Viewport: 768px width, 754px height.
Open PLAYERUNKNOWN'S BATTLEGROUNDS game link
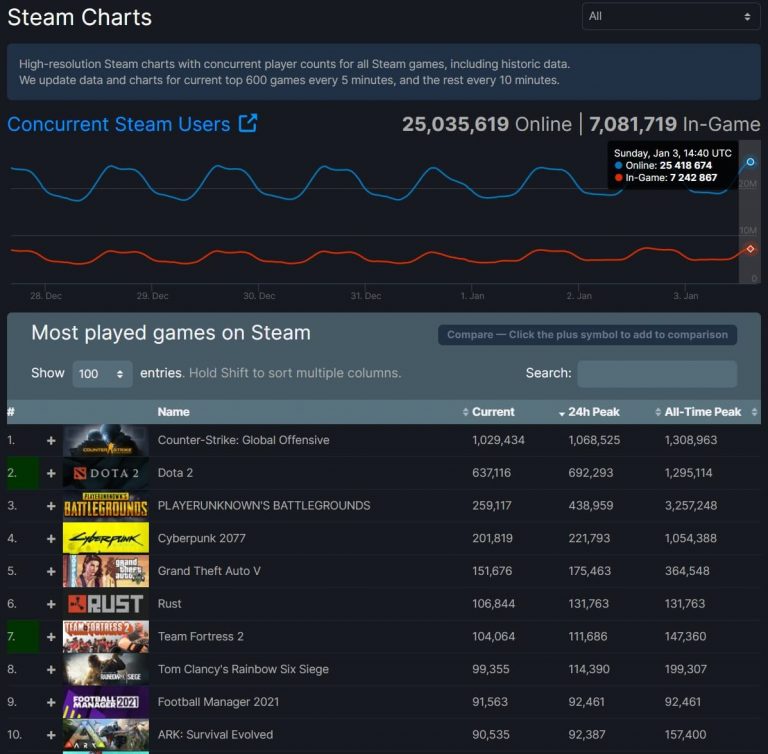click(x=264, y=506)
